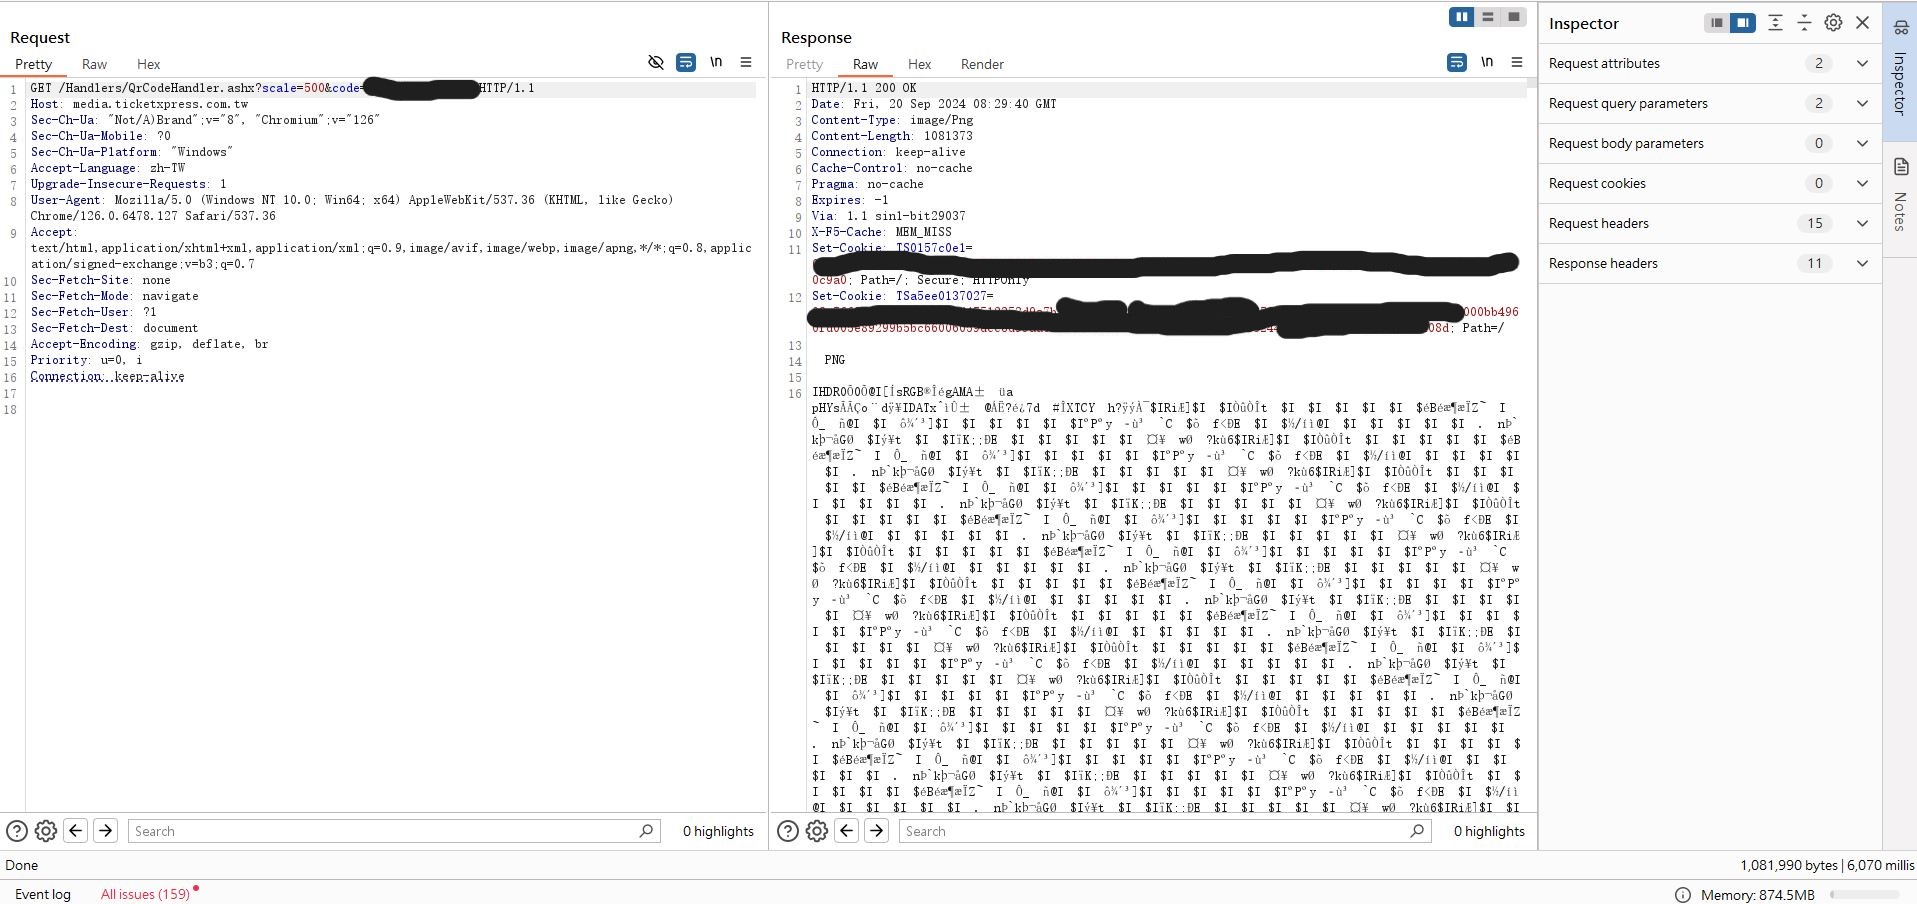Viewport: 1917px width, 904px height.
Task: Switch Request view to Hex tab
Action: point(148,64)
